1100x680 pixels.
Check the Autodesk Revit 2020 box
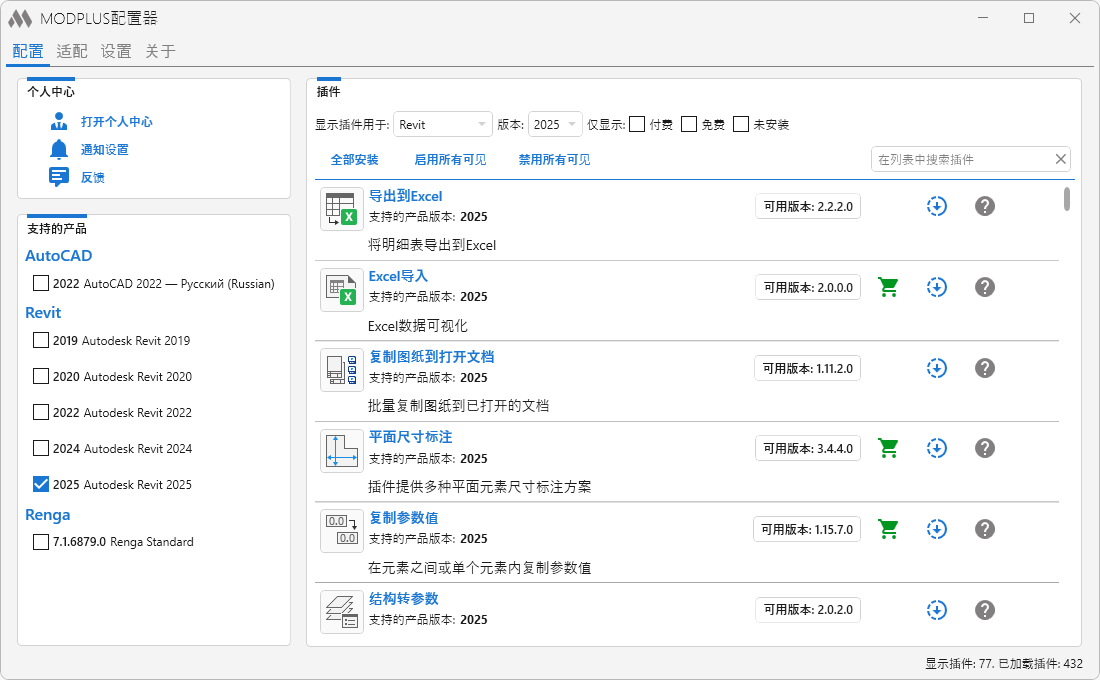coord(41,376)
